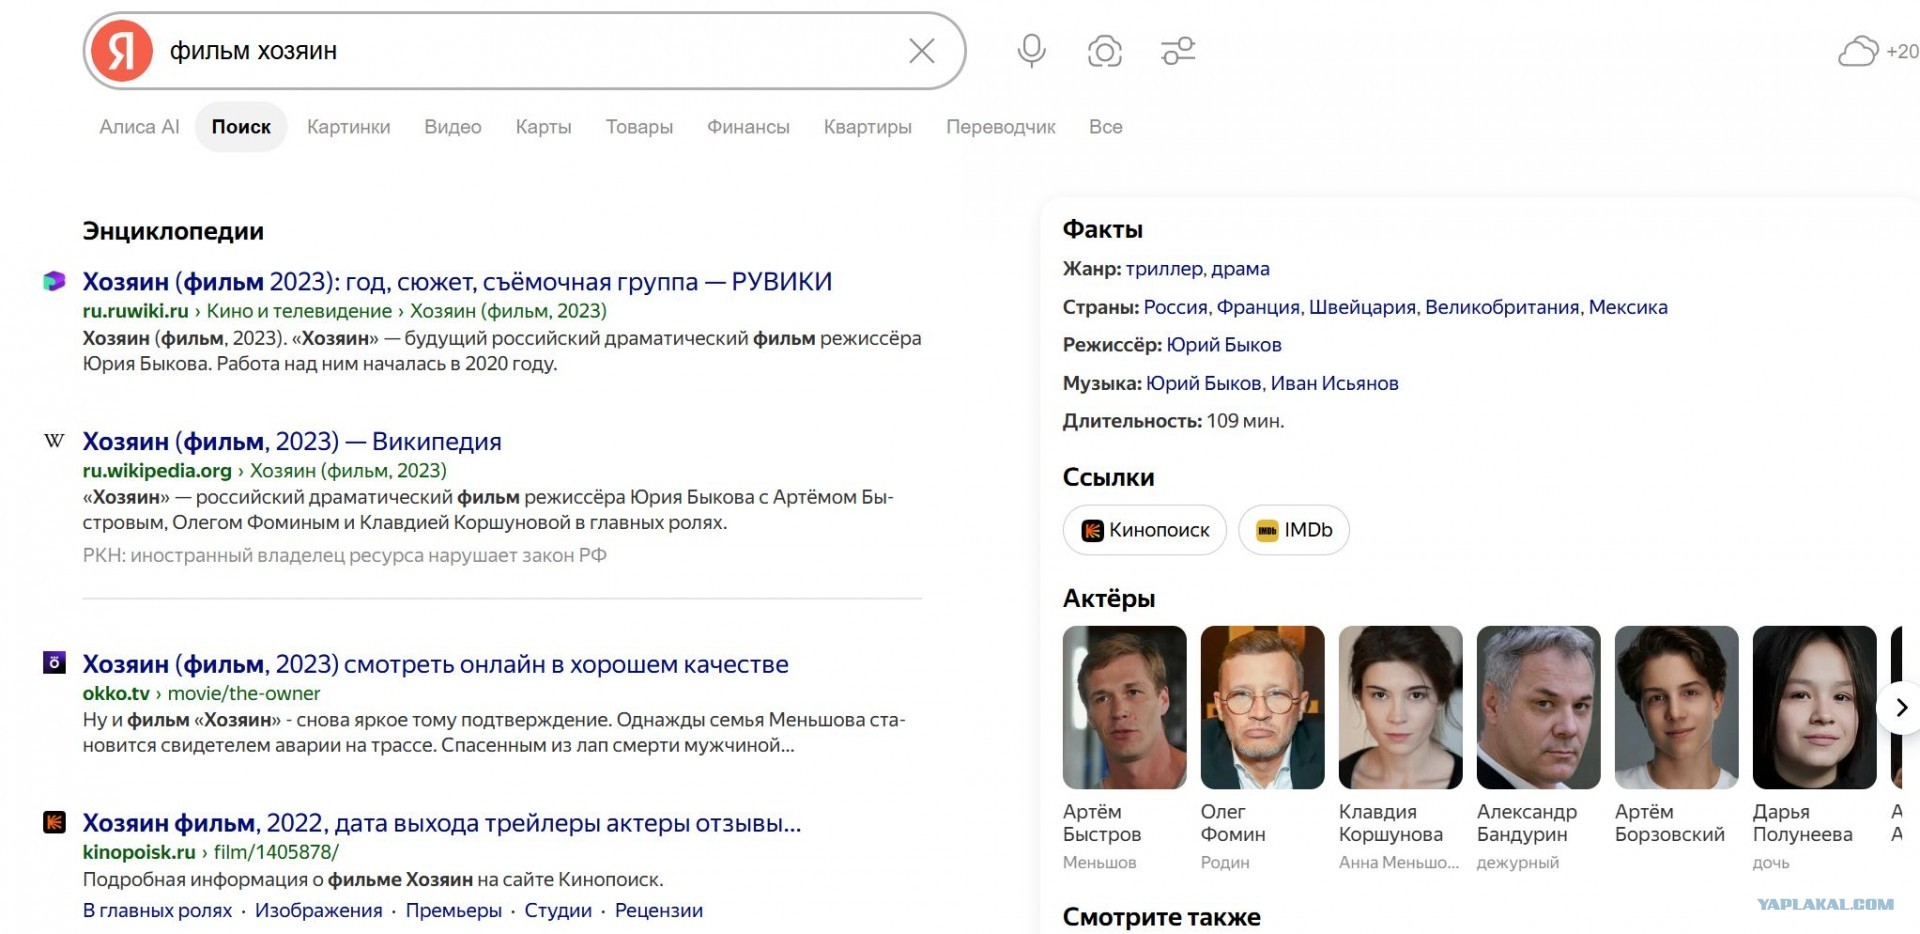Click the Франция country link

coord(1257,307)
